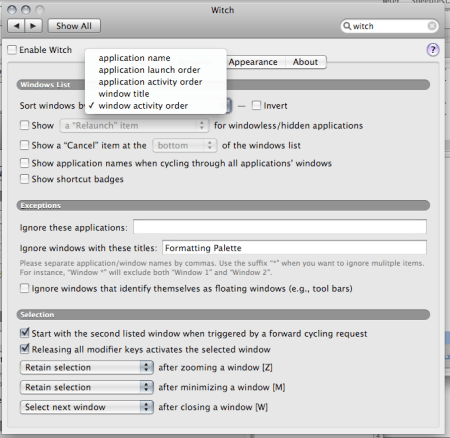Open Select next window dropdown

[x=87, y=407]
